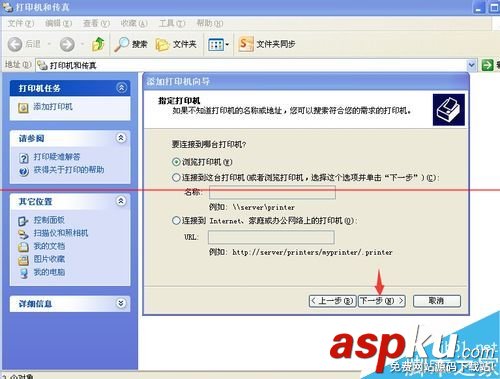Viewport: 500px width, 379px height.
Task: Open the Help (帮助) menu
Action: click(210, 23)
